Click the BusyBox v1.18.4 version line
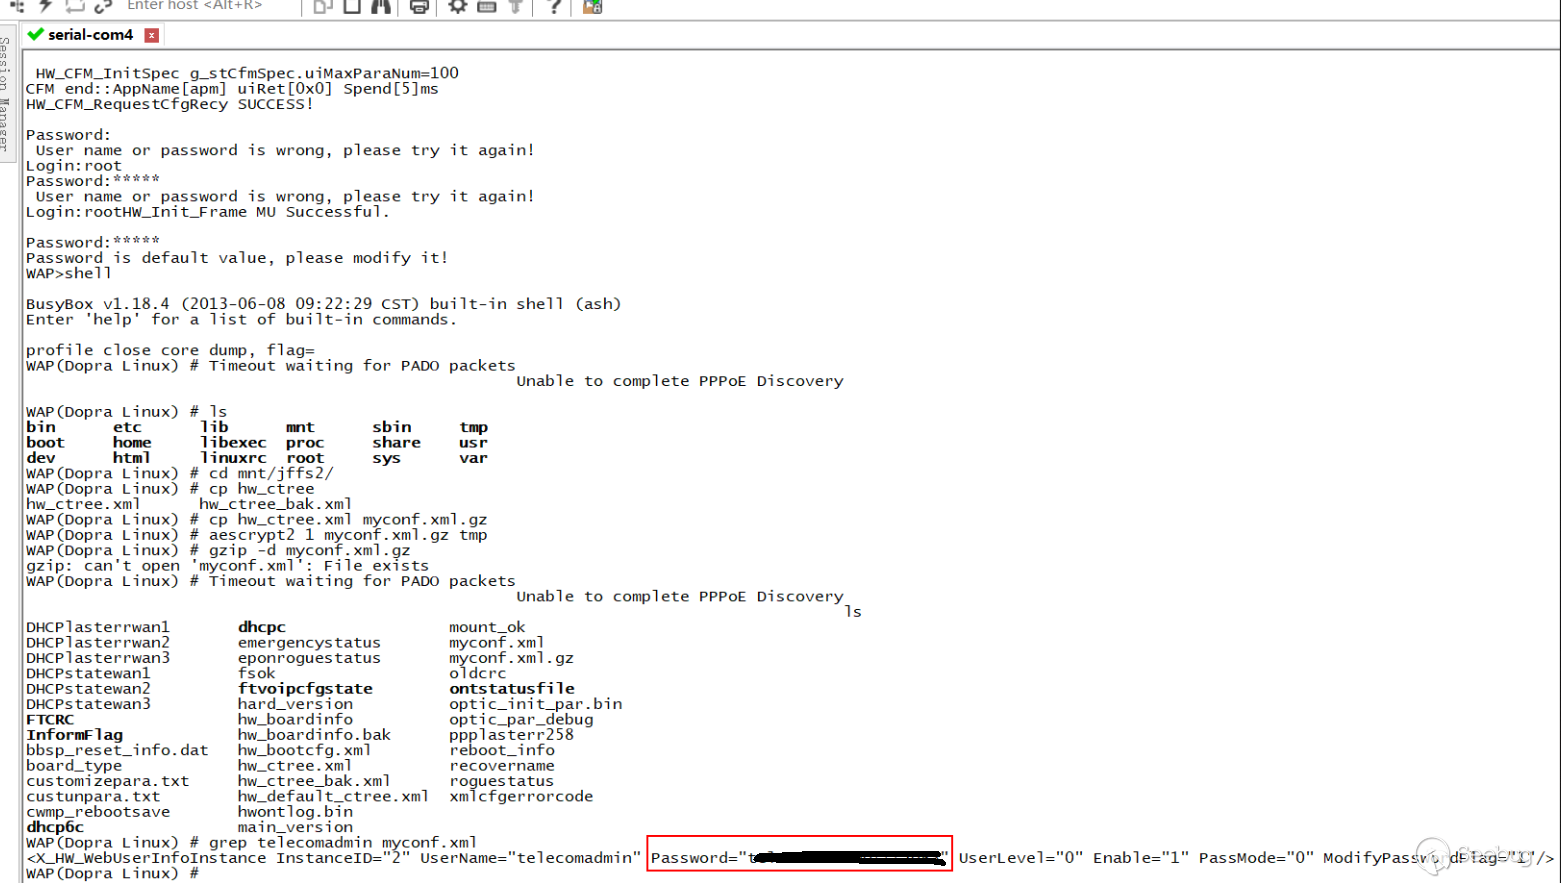 (323, 304)
